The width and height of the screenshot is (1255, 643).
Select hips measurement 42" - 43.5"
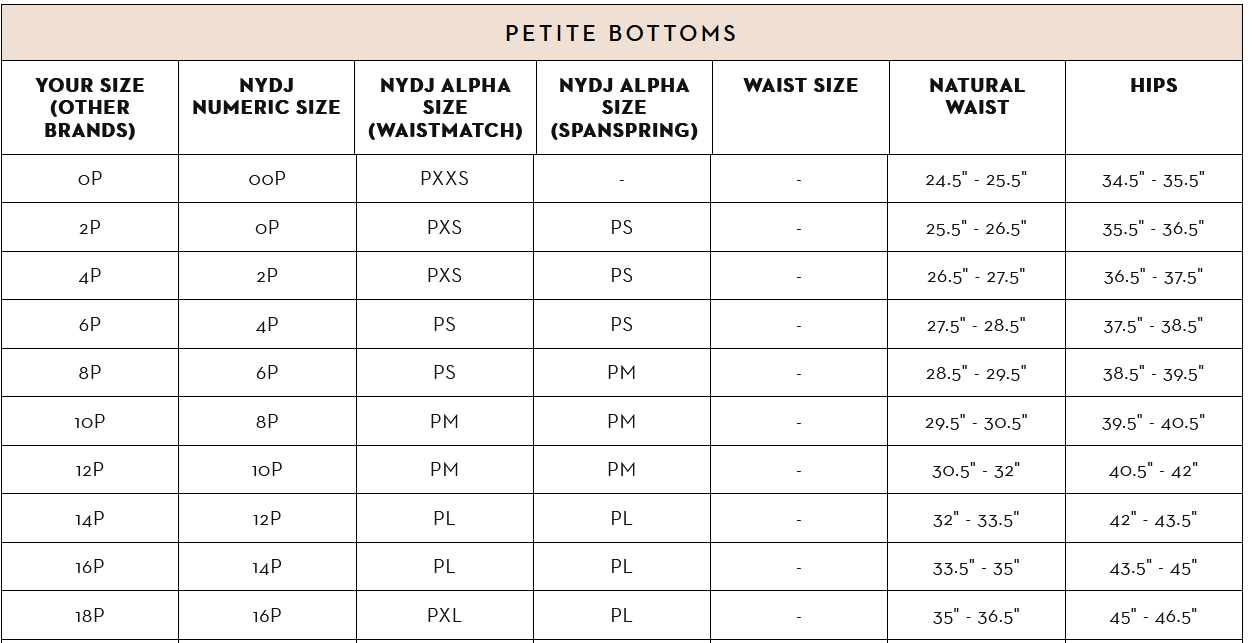click(x=1153, y=520)
